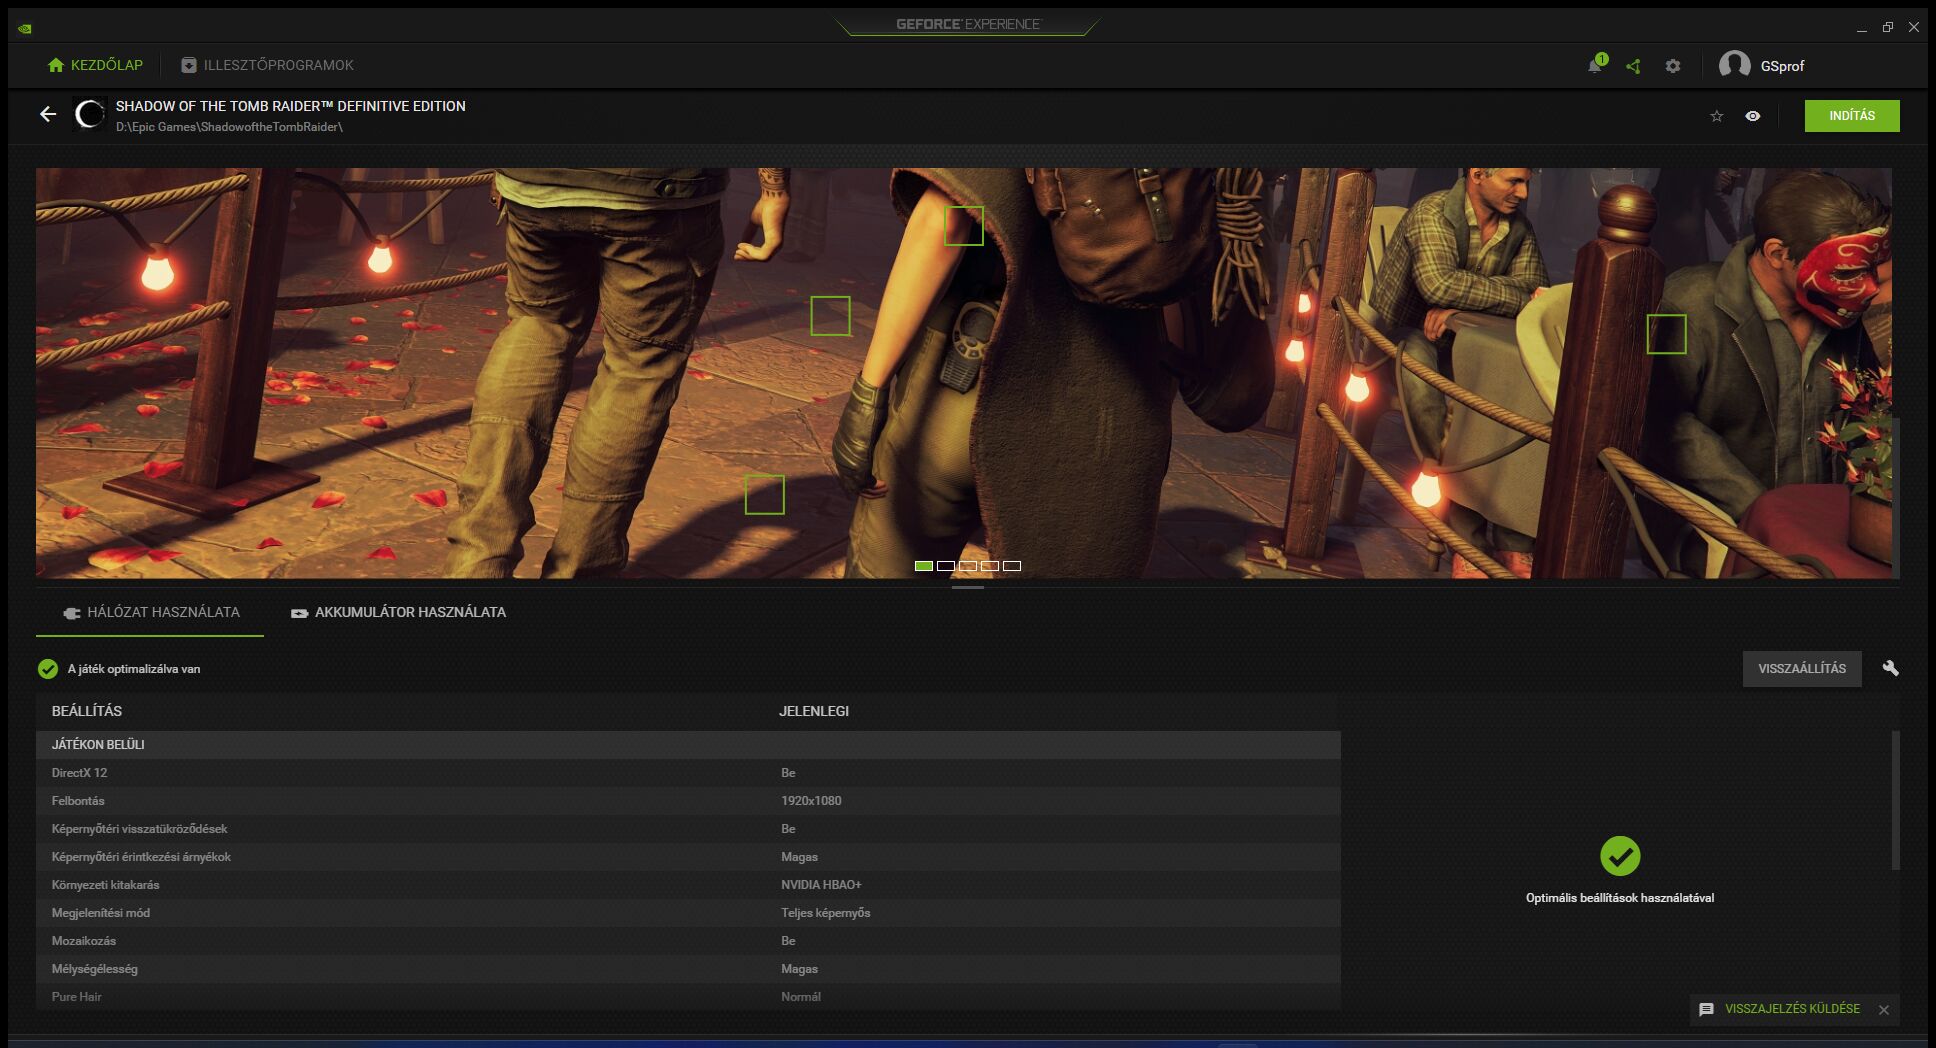Click the DirectX 12 setting row
The width and height of the screenshot is (1936, 1048).
688,773
